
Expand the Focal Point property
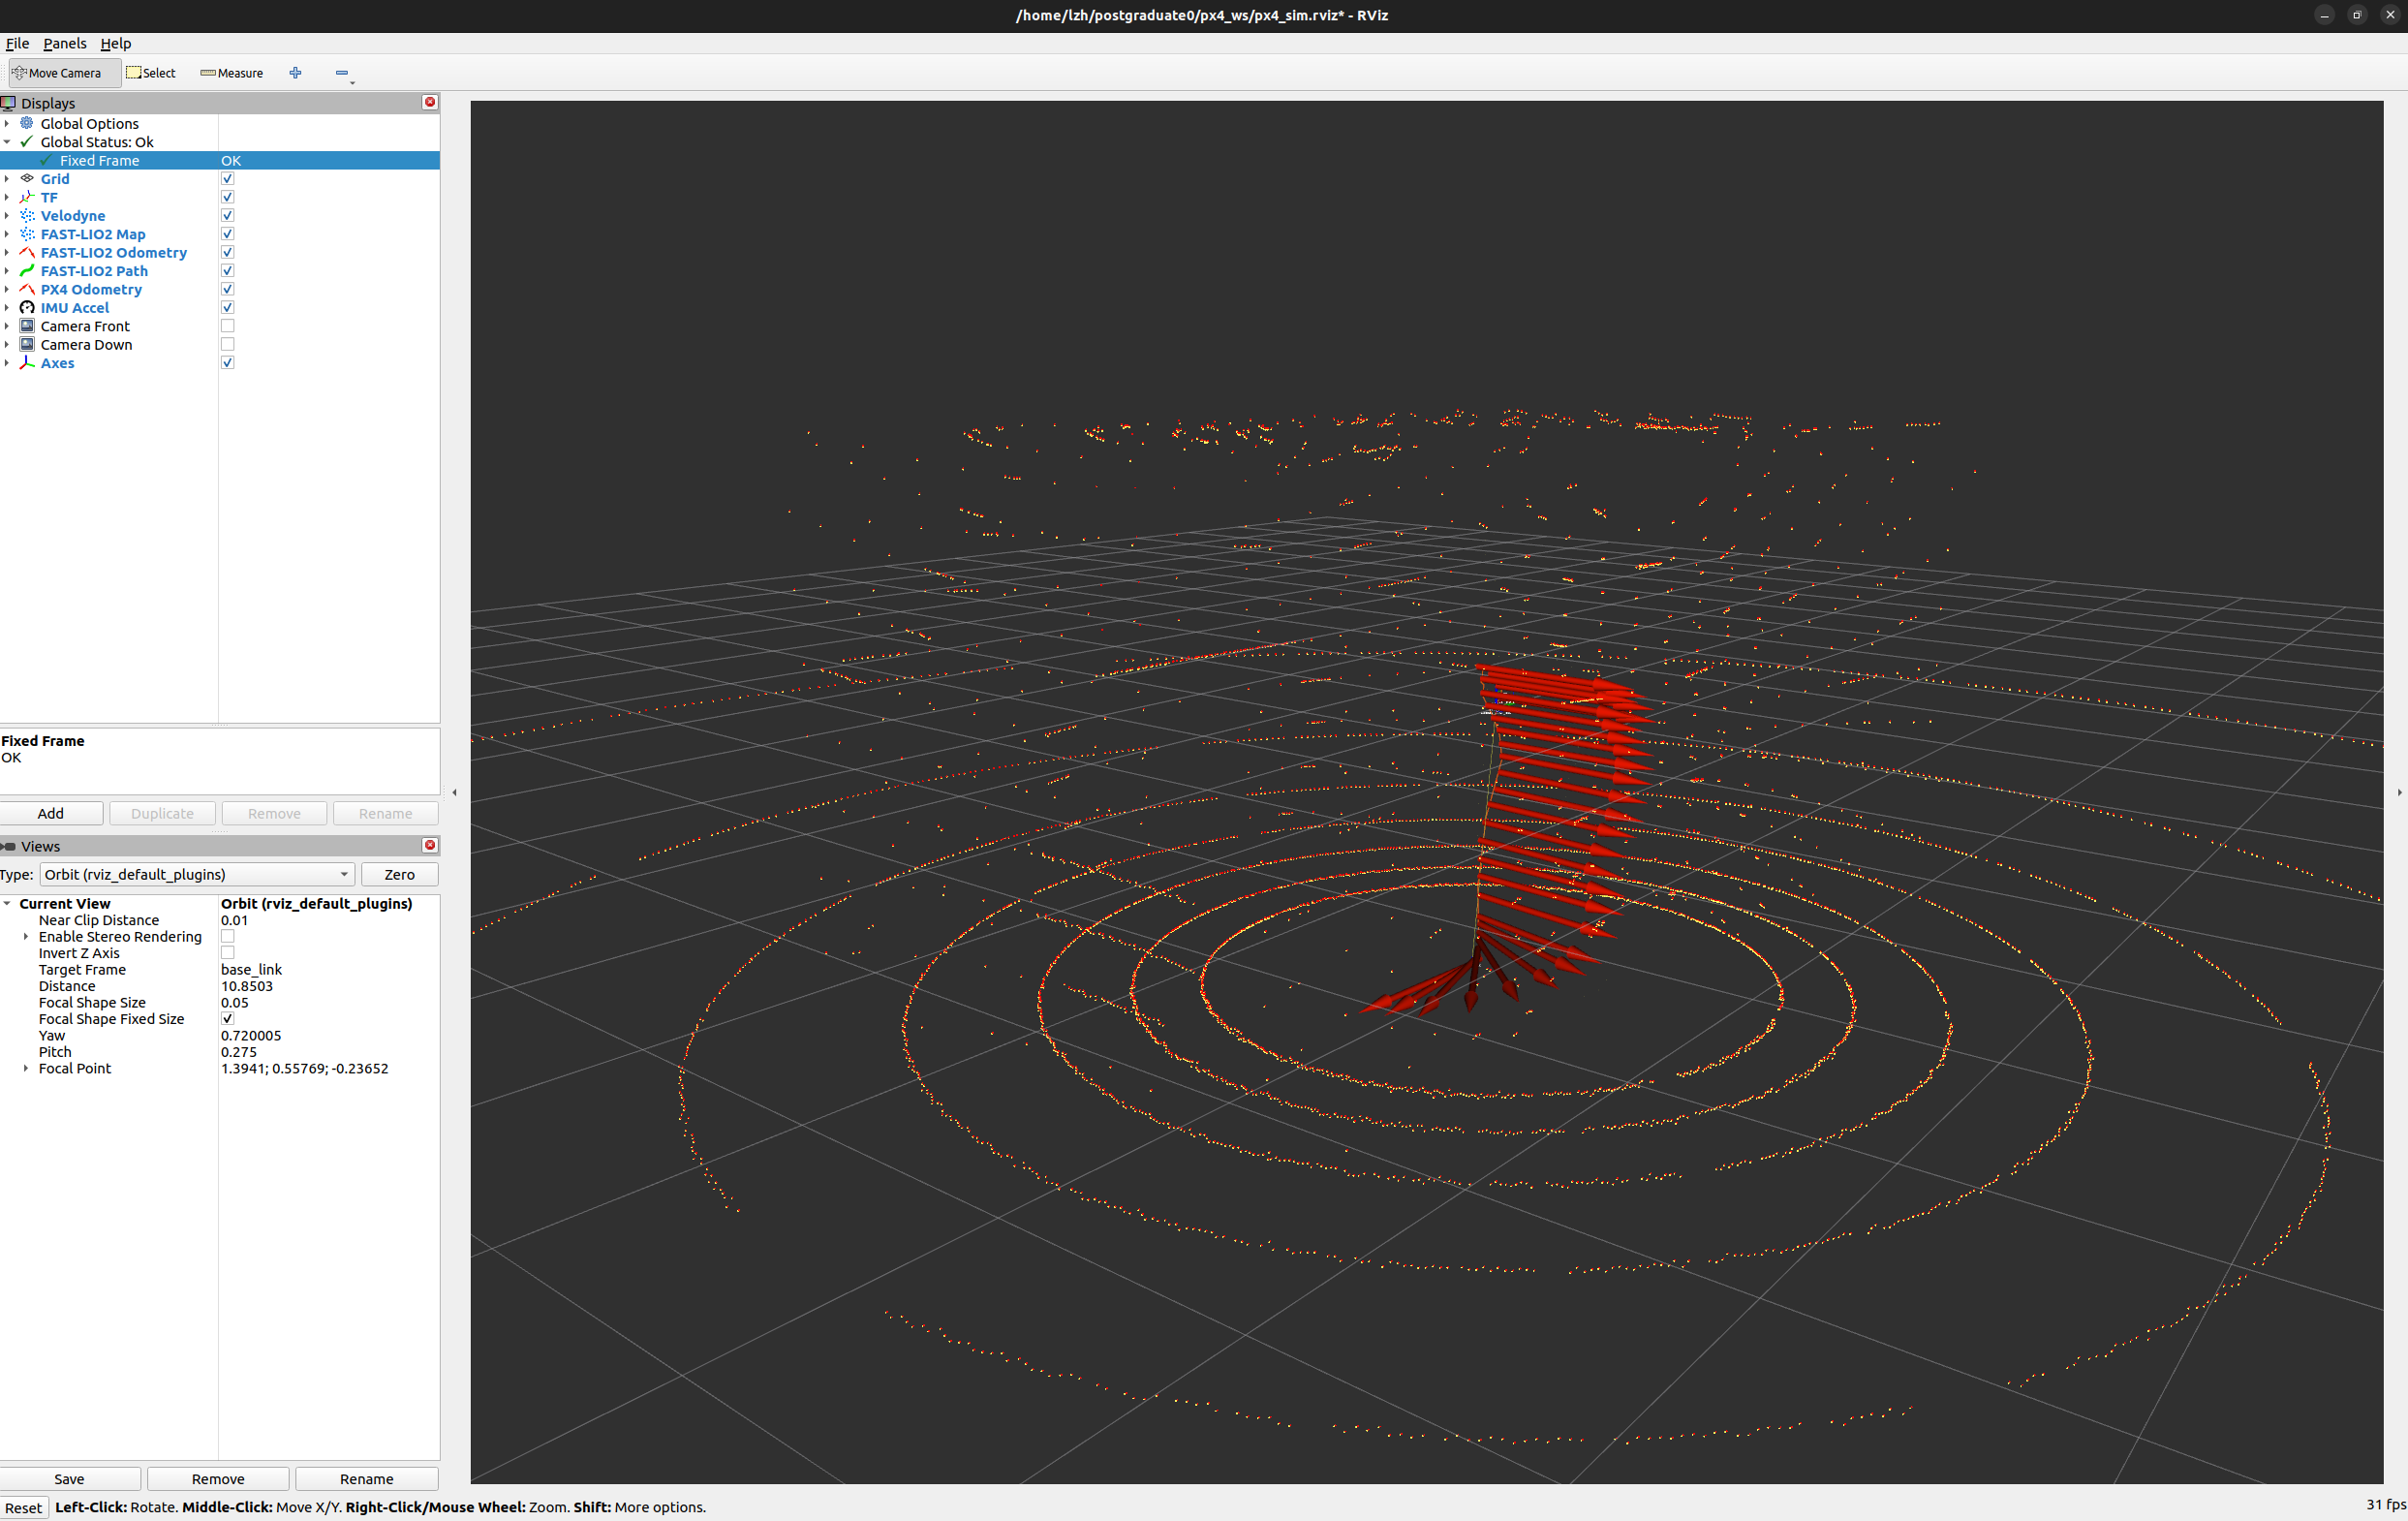pos(26,1068)
